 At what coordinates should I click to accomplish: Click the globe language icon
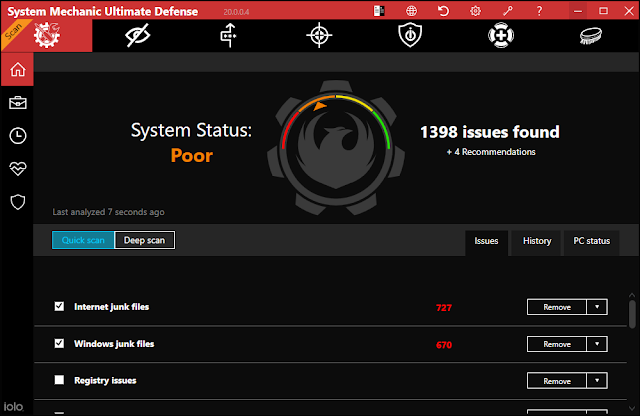(x=411, y=11)
